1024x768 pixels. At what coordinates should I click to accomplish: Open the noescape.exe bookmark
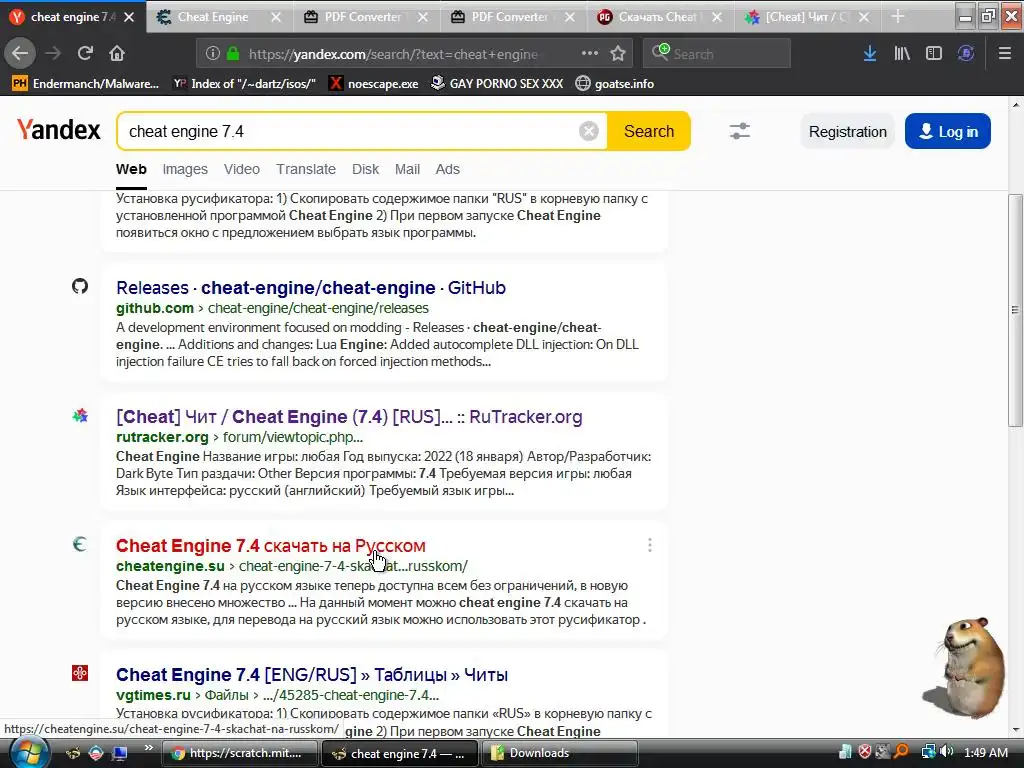[374, 84]
